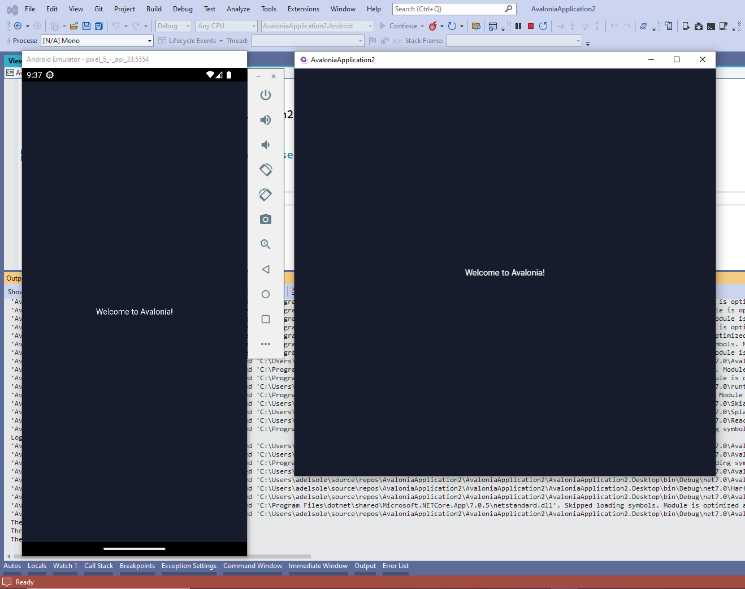Switch to the Command Window tab
This screenshot has width=745, height=589.
click(252, 566)
